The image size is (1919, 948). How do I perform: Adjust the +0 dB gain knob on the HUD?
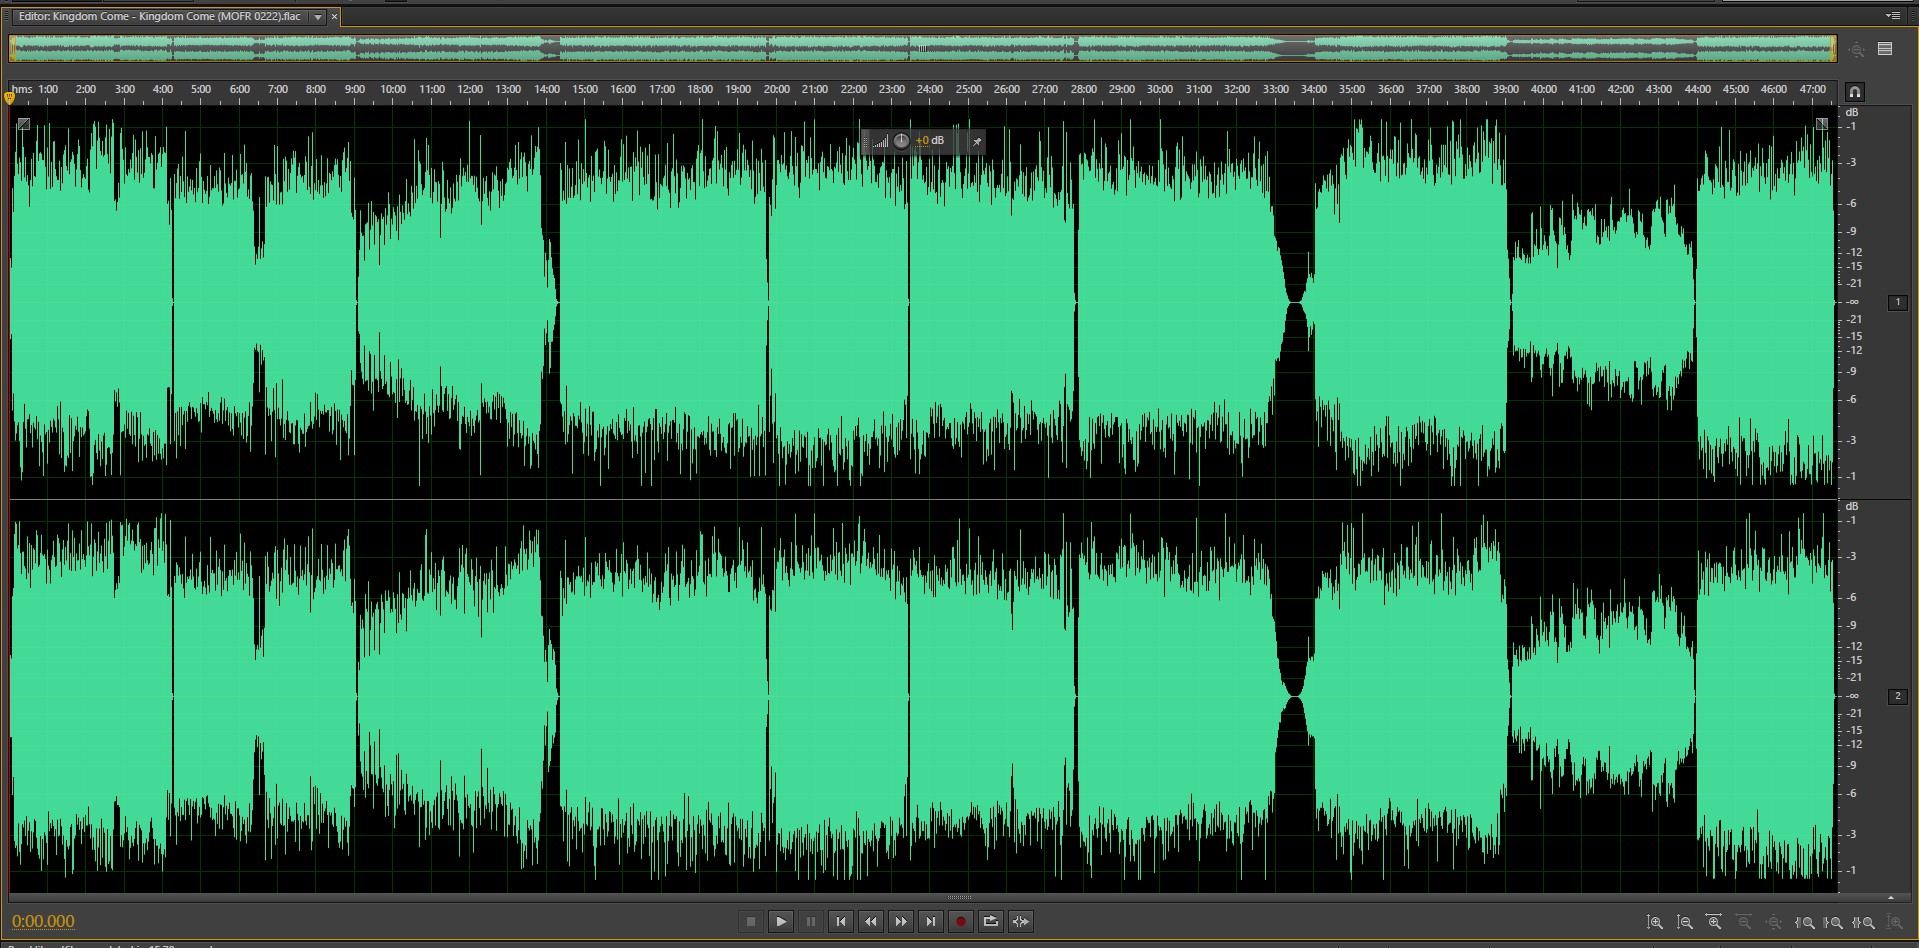coord(901,141)
